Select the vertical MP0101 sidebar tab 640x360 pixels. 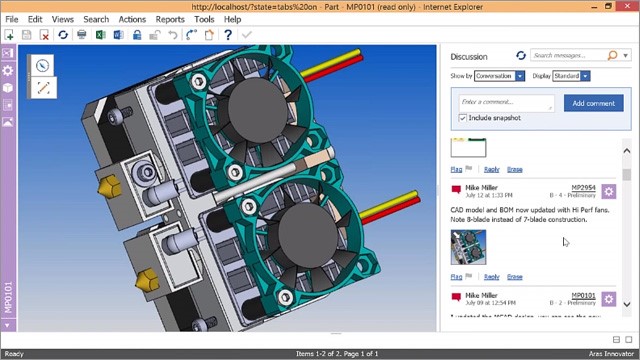(x=8, y=297)
